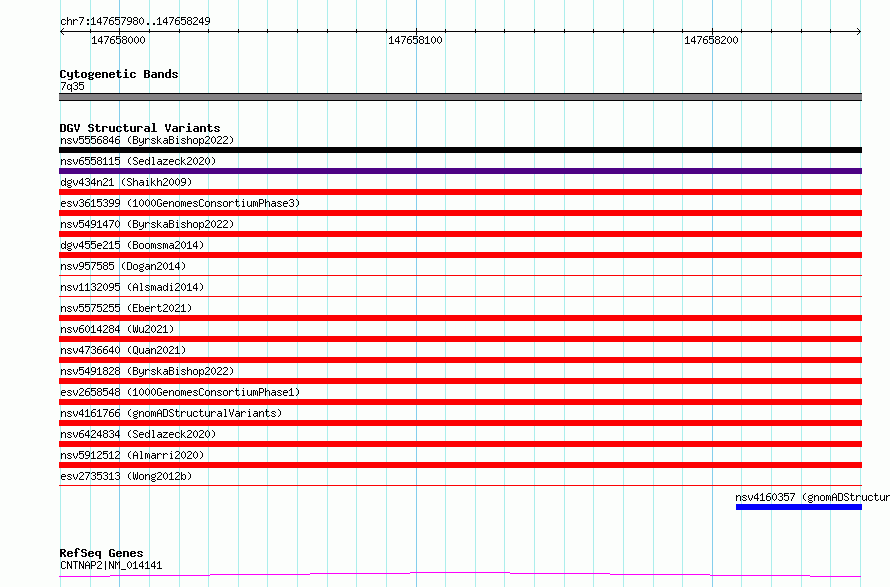The image size is (890, 587).
Task: Open the CNTNAP2|NM_014141 gene label
Action: (111, 565)
